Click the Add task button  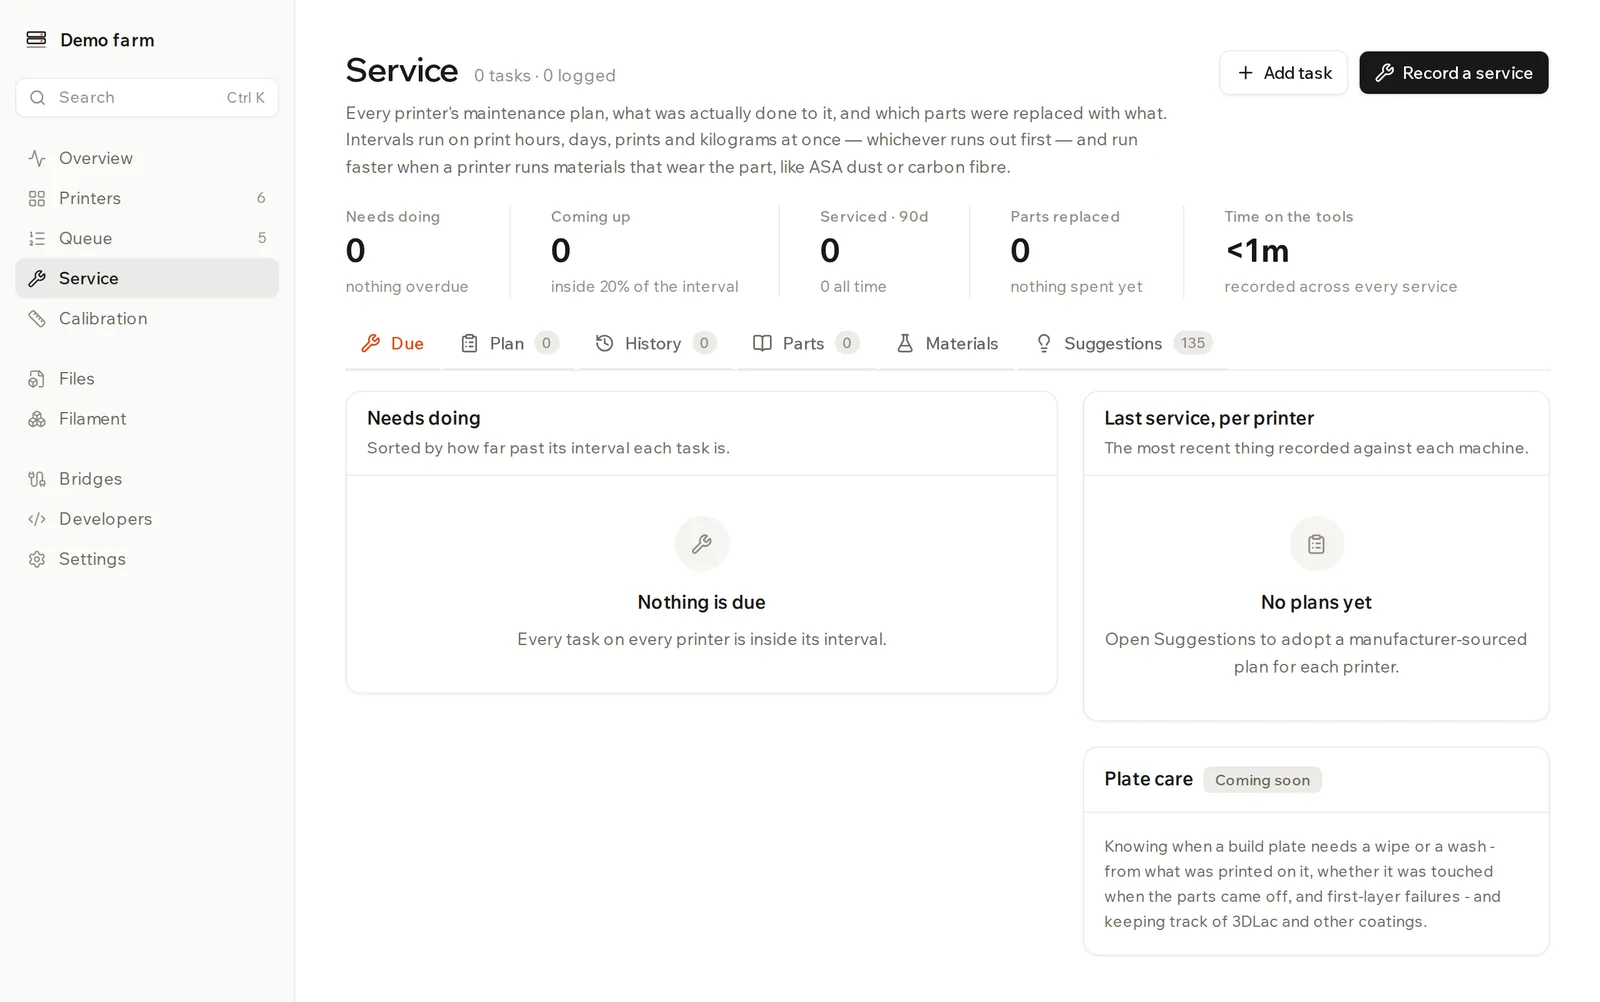pos(1283,73)
